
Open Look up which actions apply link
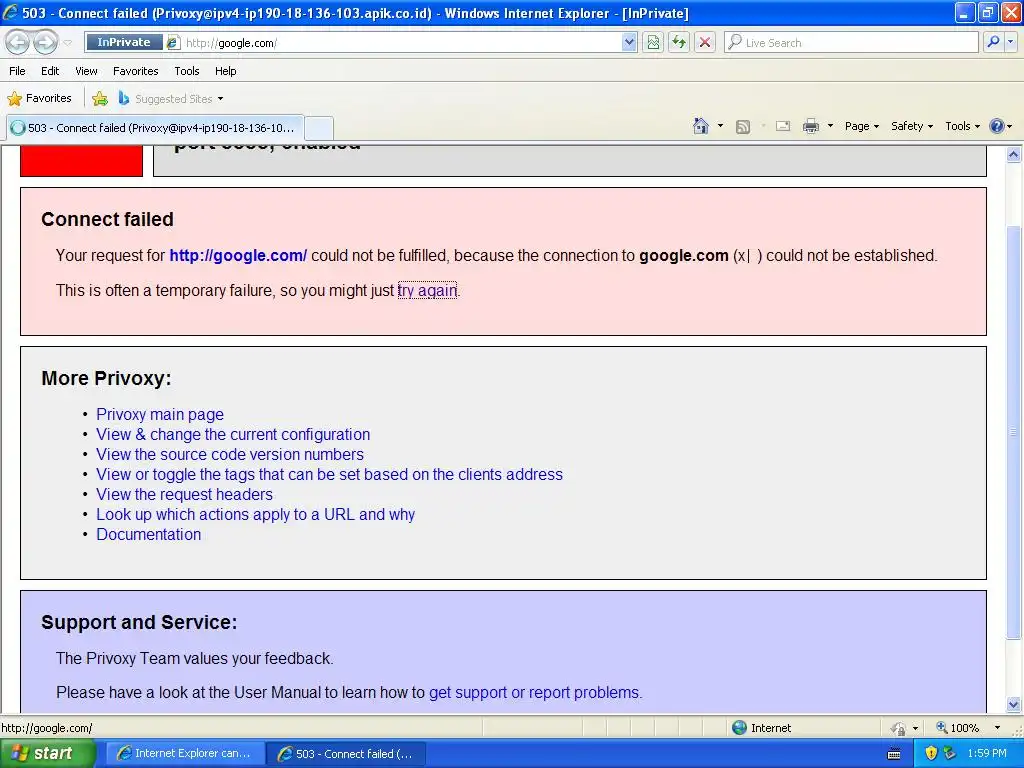tap(255, 515)
